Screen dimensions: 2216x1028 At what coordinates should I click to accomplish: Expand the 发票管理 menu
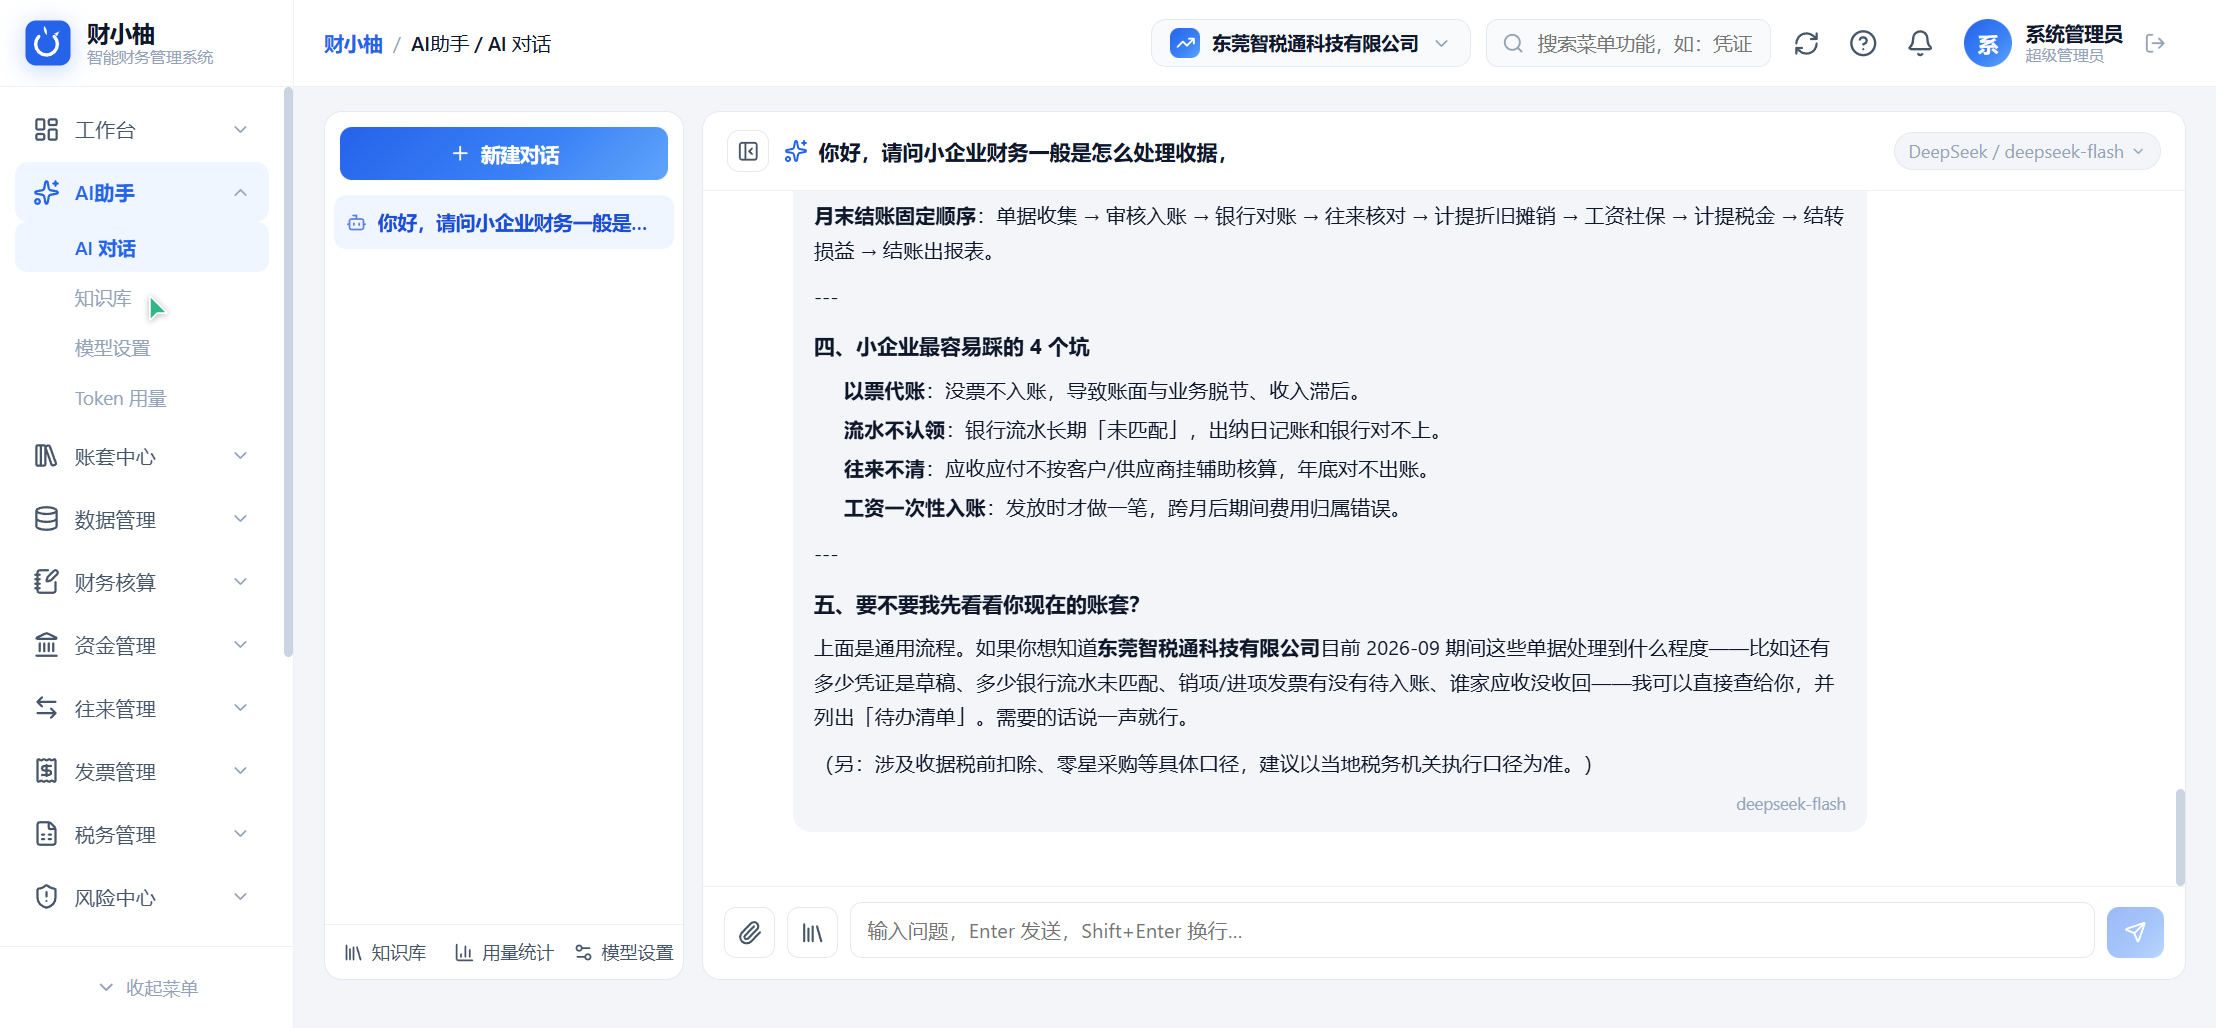coord(142,772)
